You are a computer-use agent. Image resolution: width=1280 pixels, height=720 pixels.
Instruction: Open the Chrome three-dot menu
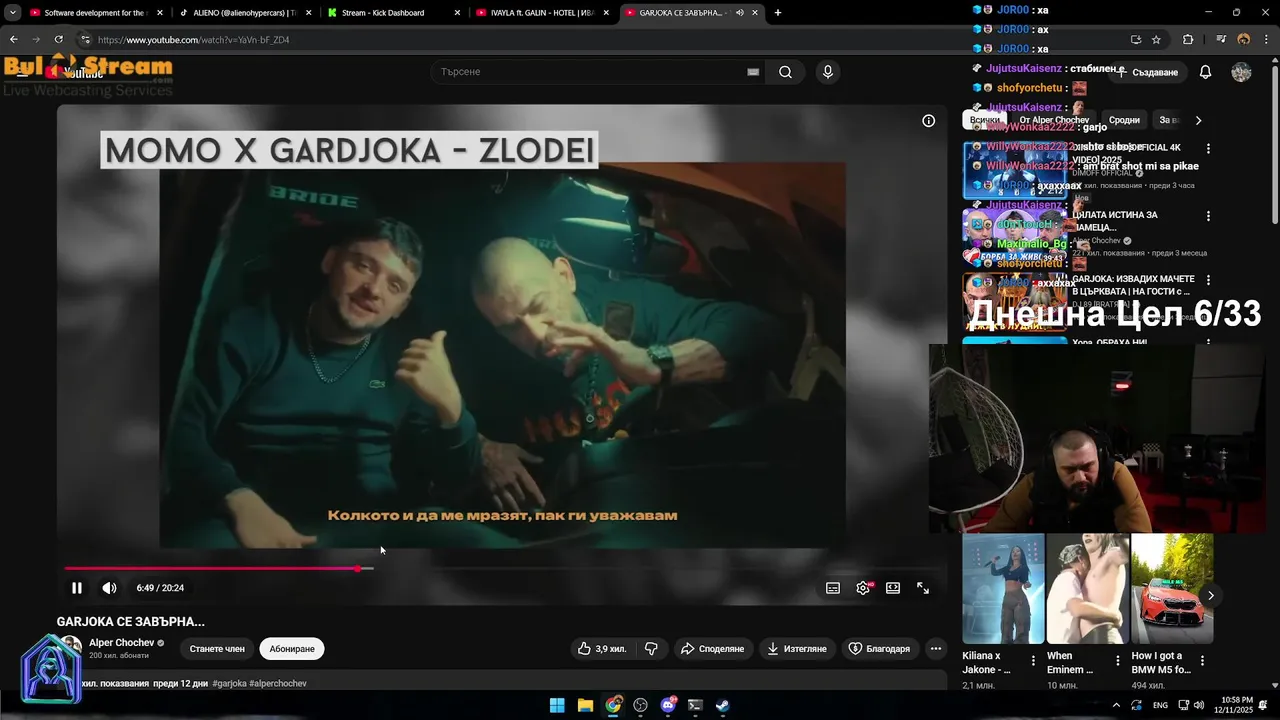(x=1266, y=39)
